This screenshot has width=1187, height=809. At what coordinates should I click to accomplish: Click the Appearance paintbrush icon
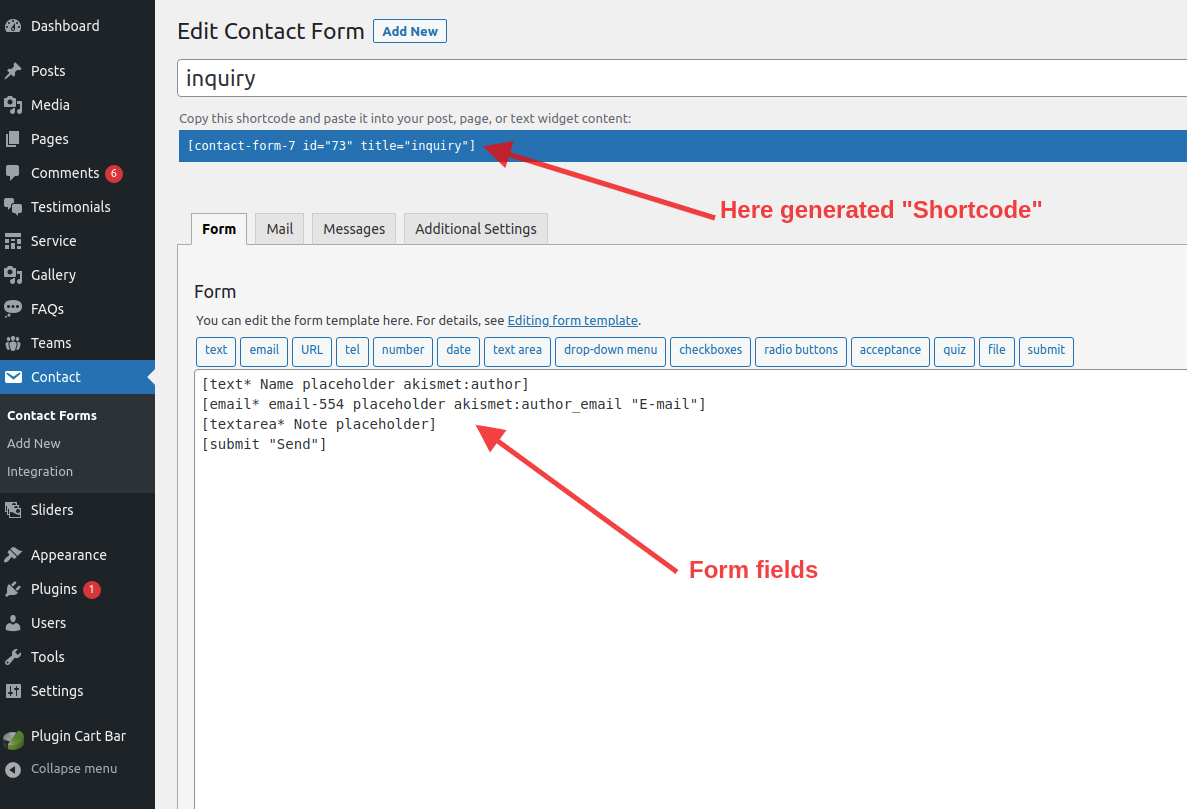pyautogui.click(x=13, y=555)
